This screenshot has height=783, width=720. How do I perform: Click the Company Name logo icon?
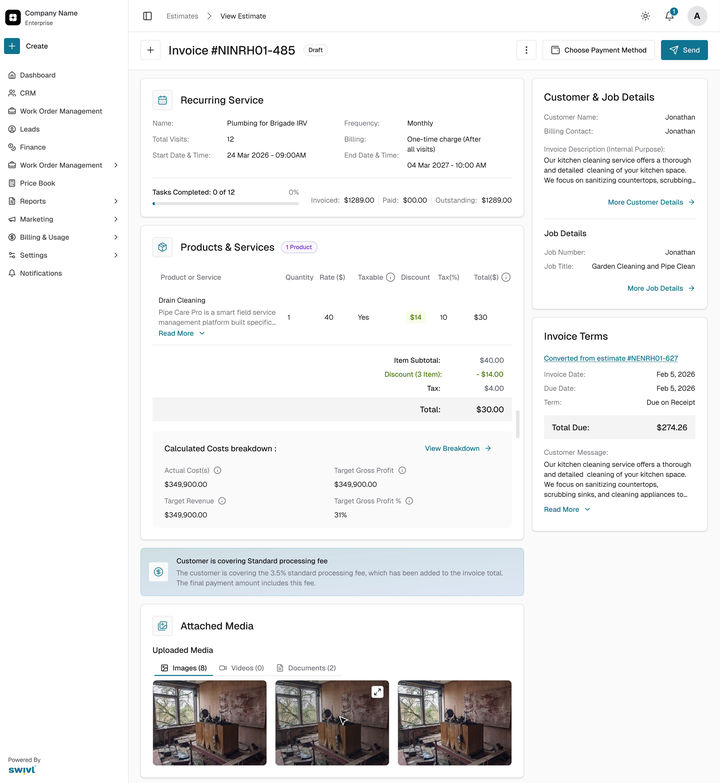(x=12, y=17)
